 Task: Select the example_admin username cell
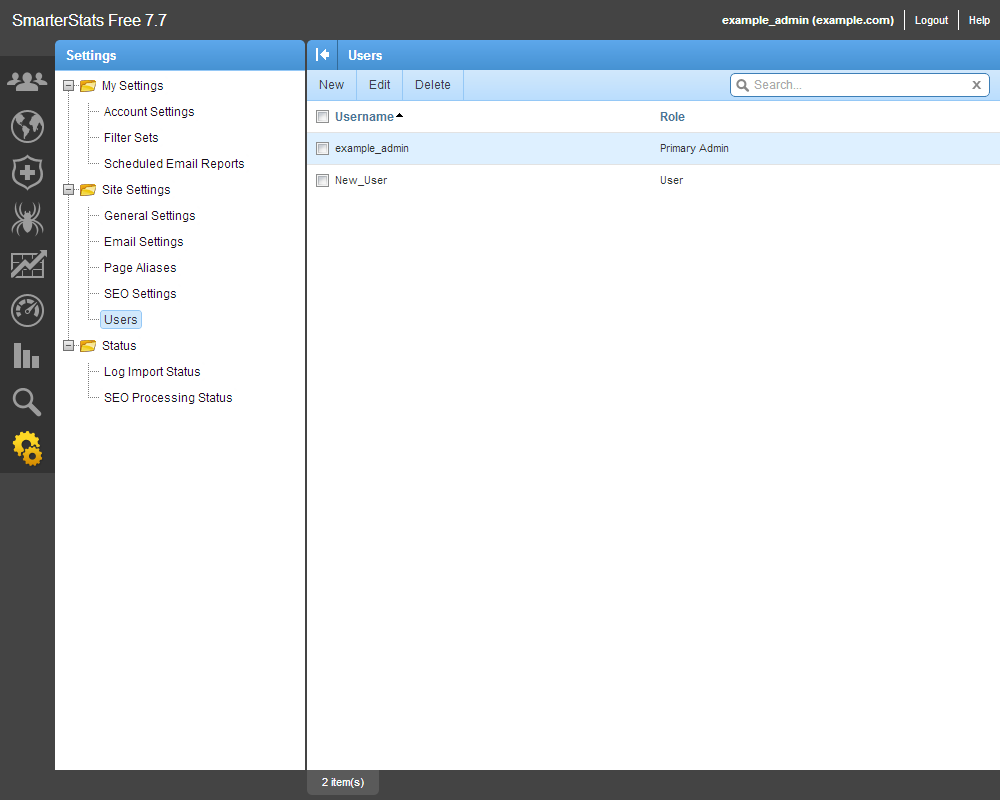pyautogui.click(x=372, y=149)
